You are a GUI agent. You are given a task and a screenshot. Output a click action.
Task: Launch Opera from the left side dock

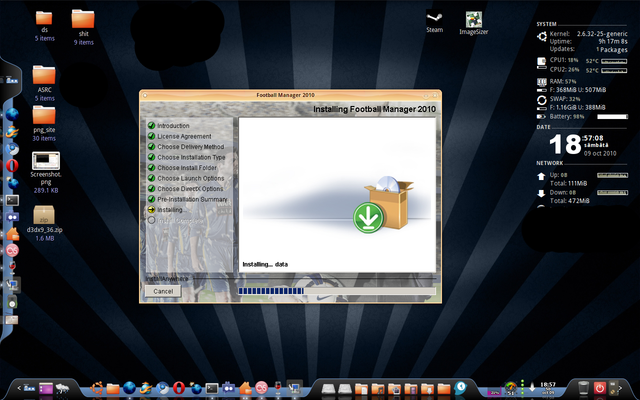[12, 165]
